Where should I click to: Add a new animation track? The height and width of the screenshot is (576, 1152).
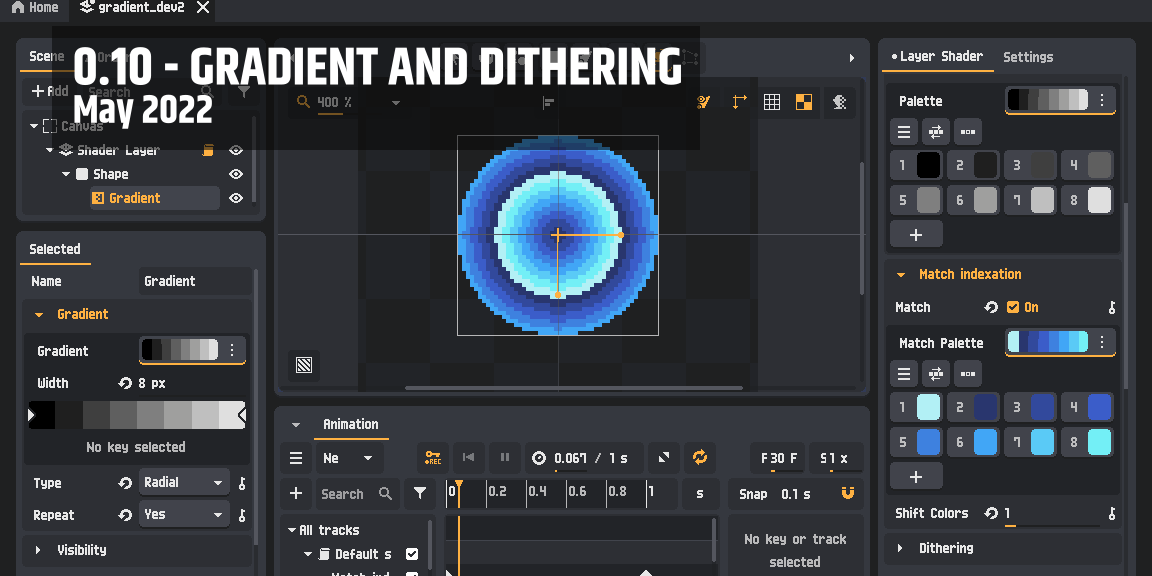295,494
